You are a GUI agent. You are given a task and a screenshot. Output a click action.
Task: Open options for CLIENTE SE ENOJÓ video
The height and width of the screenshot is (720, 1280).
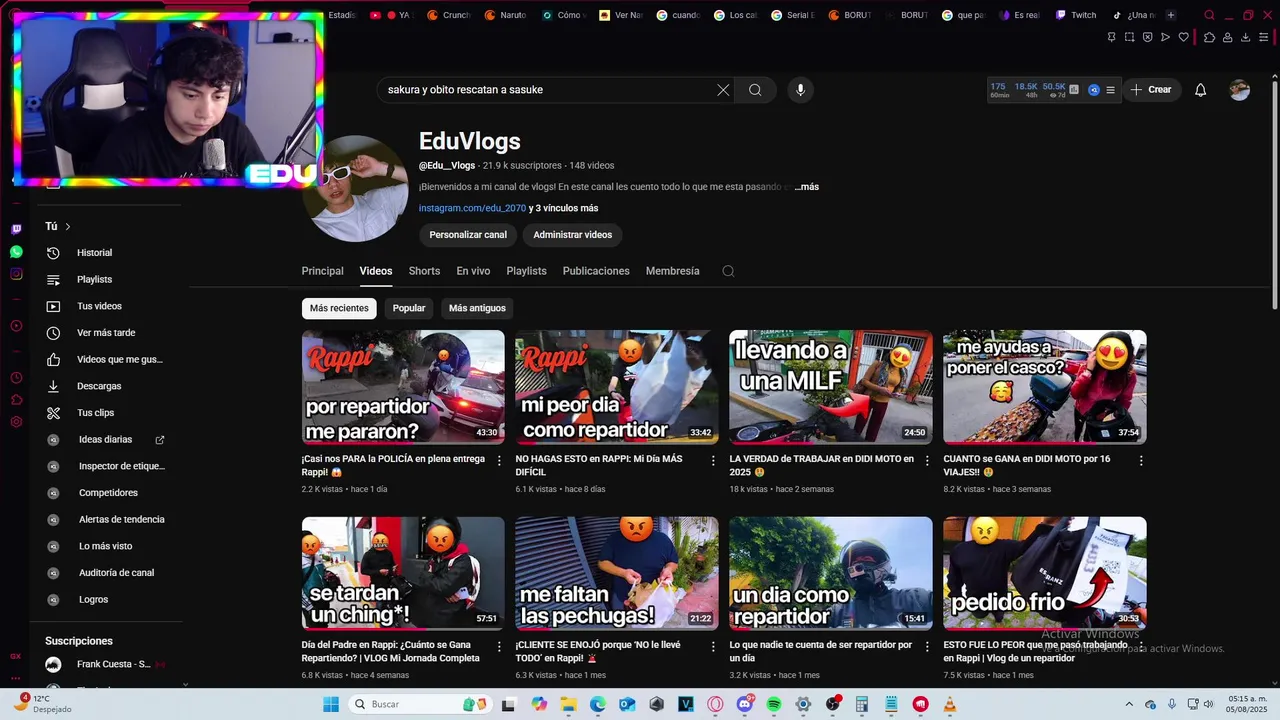(x=713, y=647)
